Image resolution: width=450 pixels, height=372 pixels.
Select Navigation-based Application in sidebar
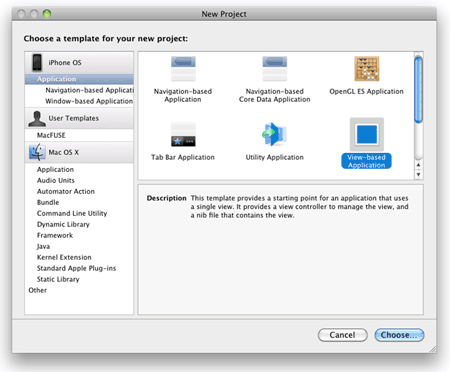(x=79, y=90)
